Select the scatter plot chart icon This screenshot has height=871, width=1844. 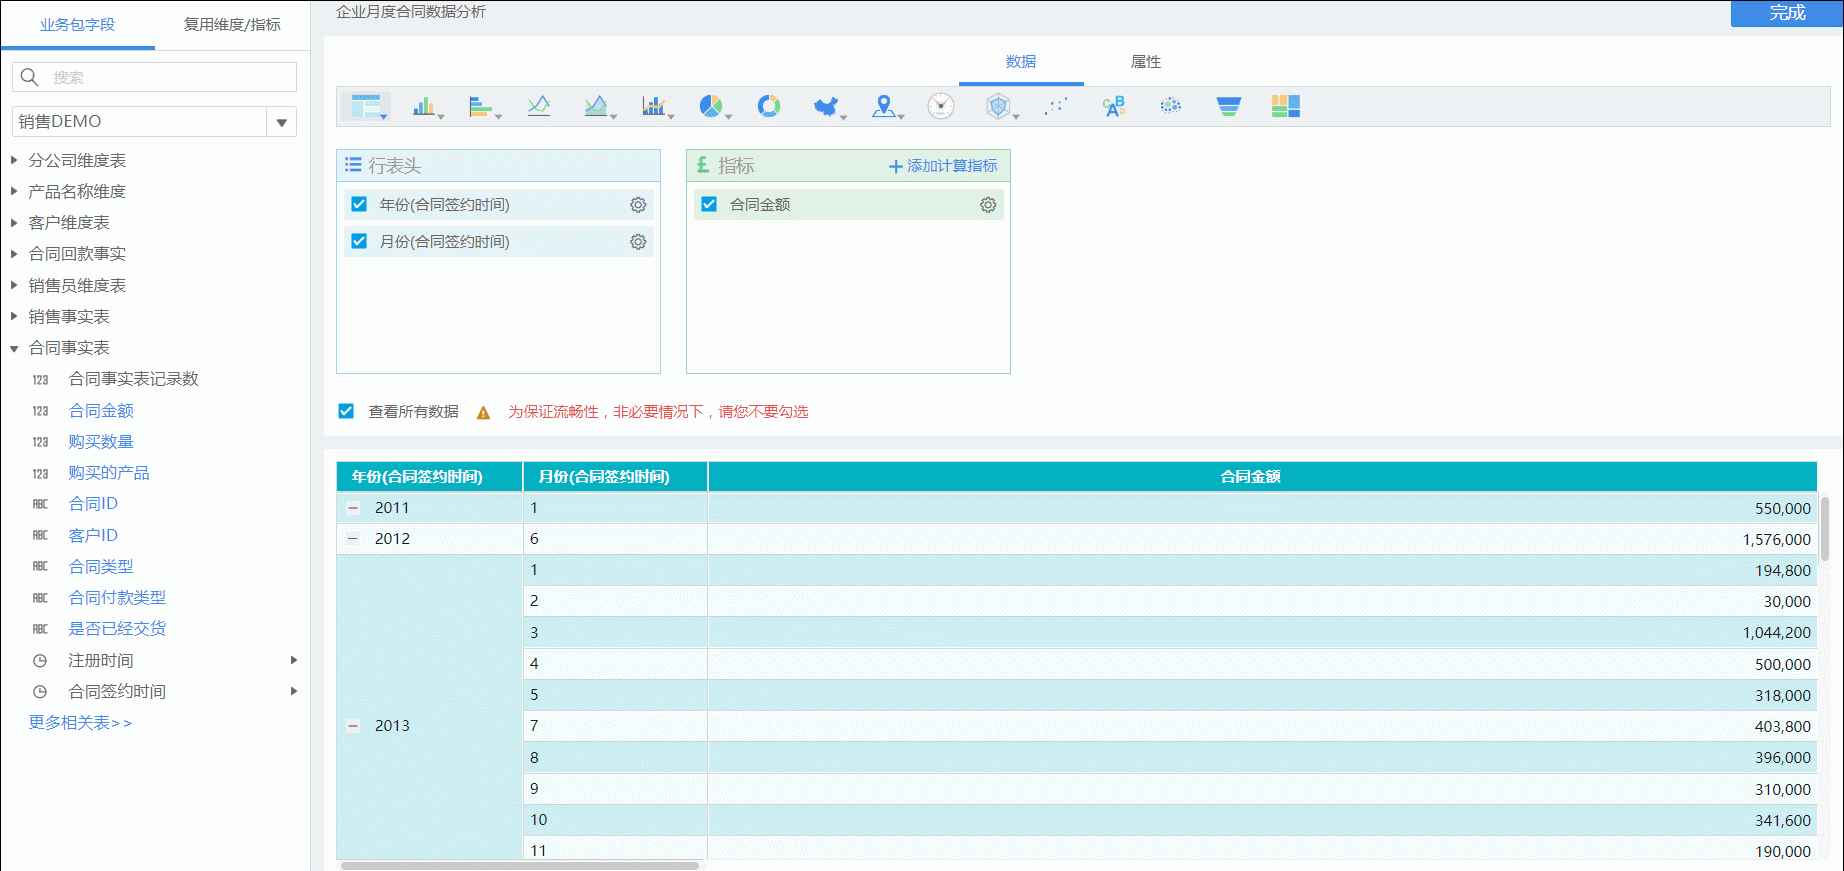tap(1056, 106)
